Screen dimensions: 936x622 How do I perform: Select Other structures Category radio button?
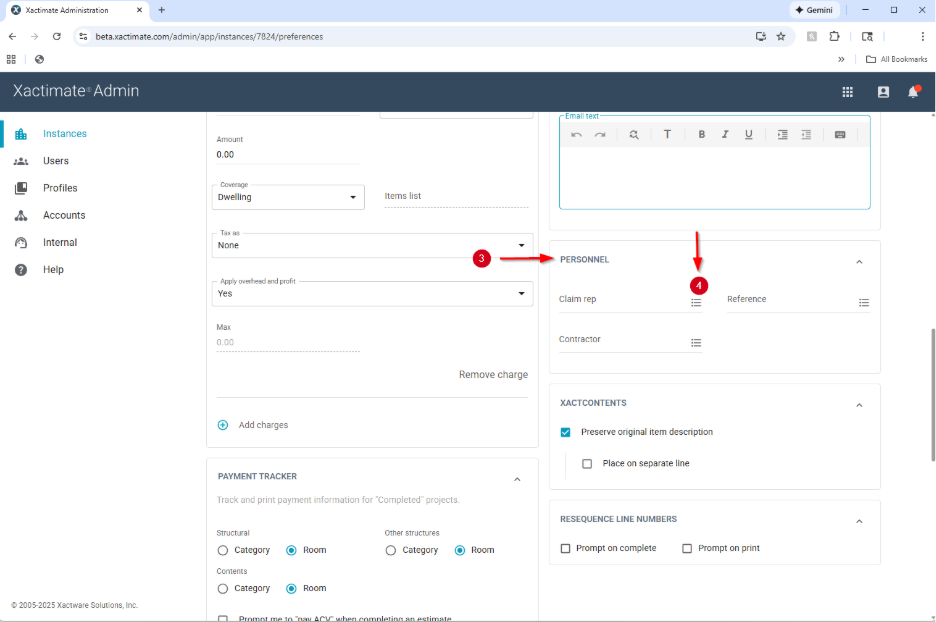coord(390,550)
